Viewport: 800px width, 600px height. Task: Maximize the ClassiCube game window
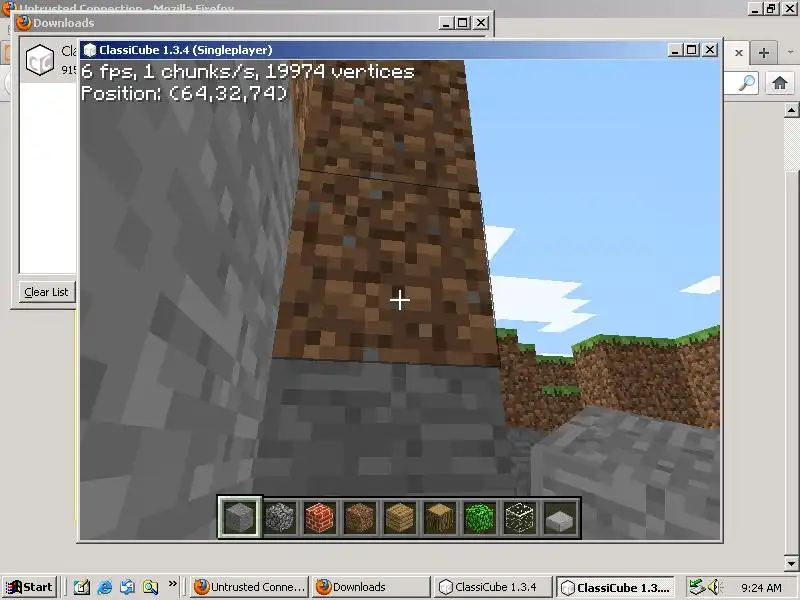(x=692, y=50)
